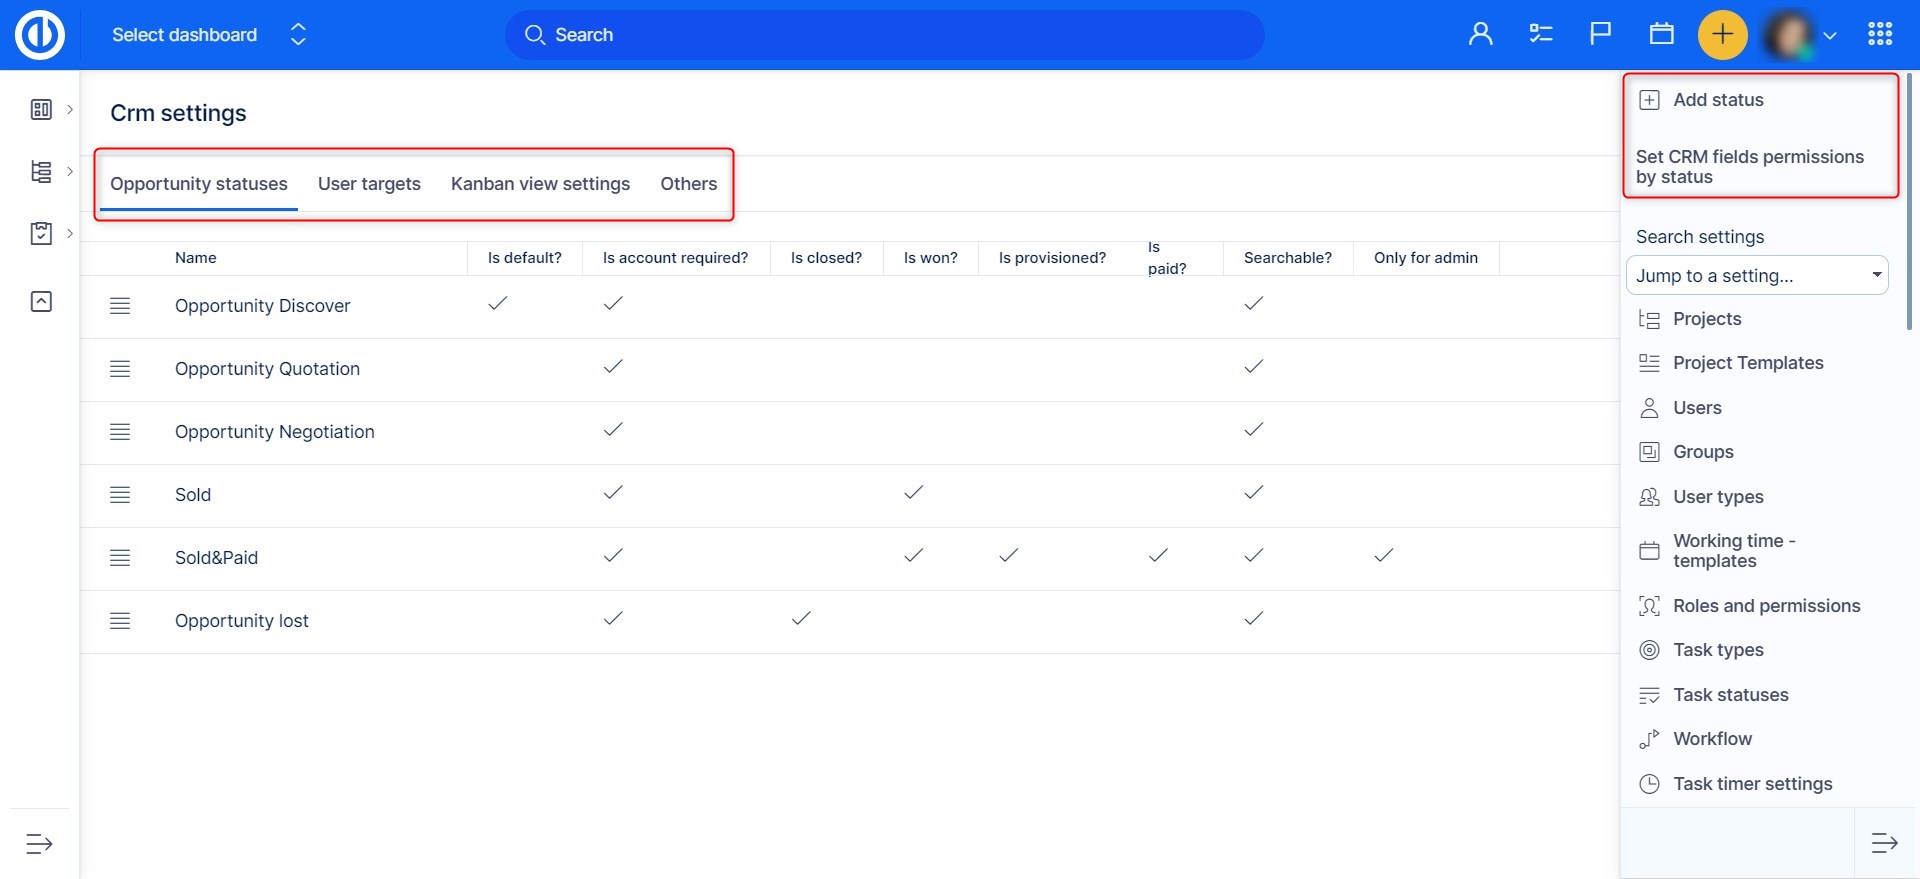Open the calendar icon in top bar
Screen dimensions: 1920x879
[x=1661, y=35]
